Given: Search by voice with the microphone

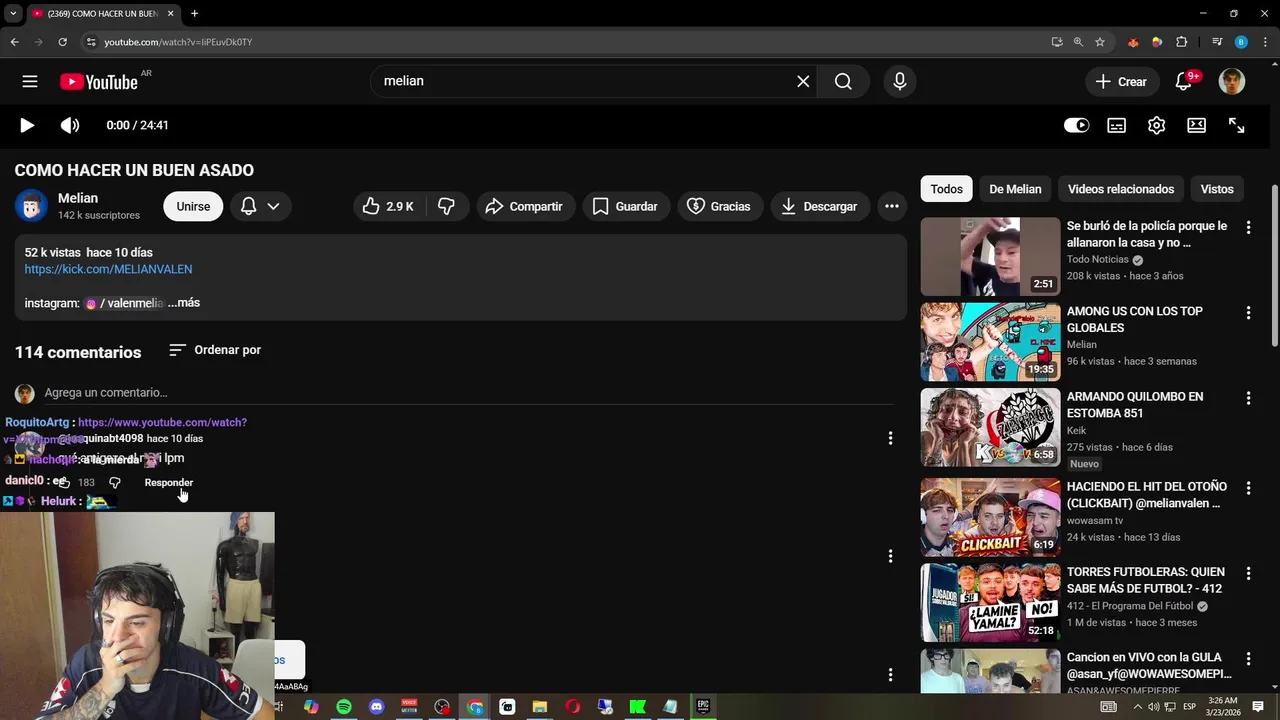Looking at the screenshot, I should [900, 81].
